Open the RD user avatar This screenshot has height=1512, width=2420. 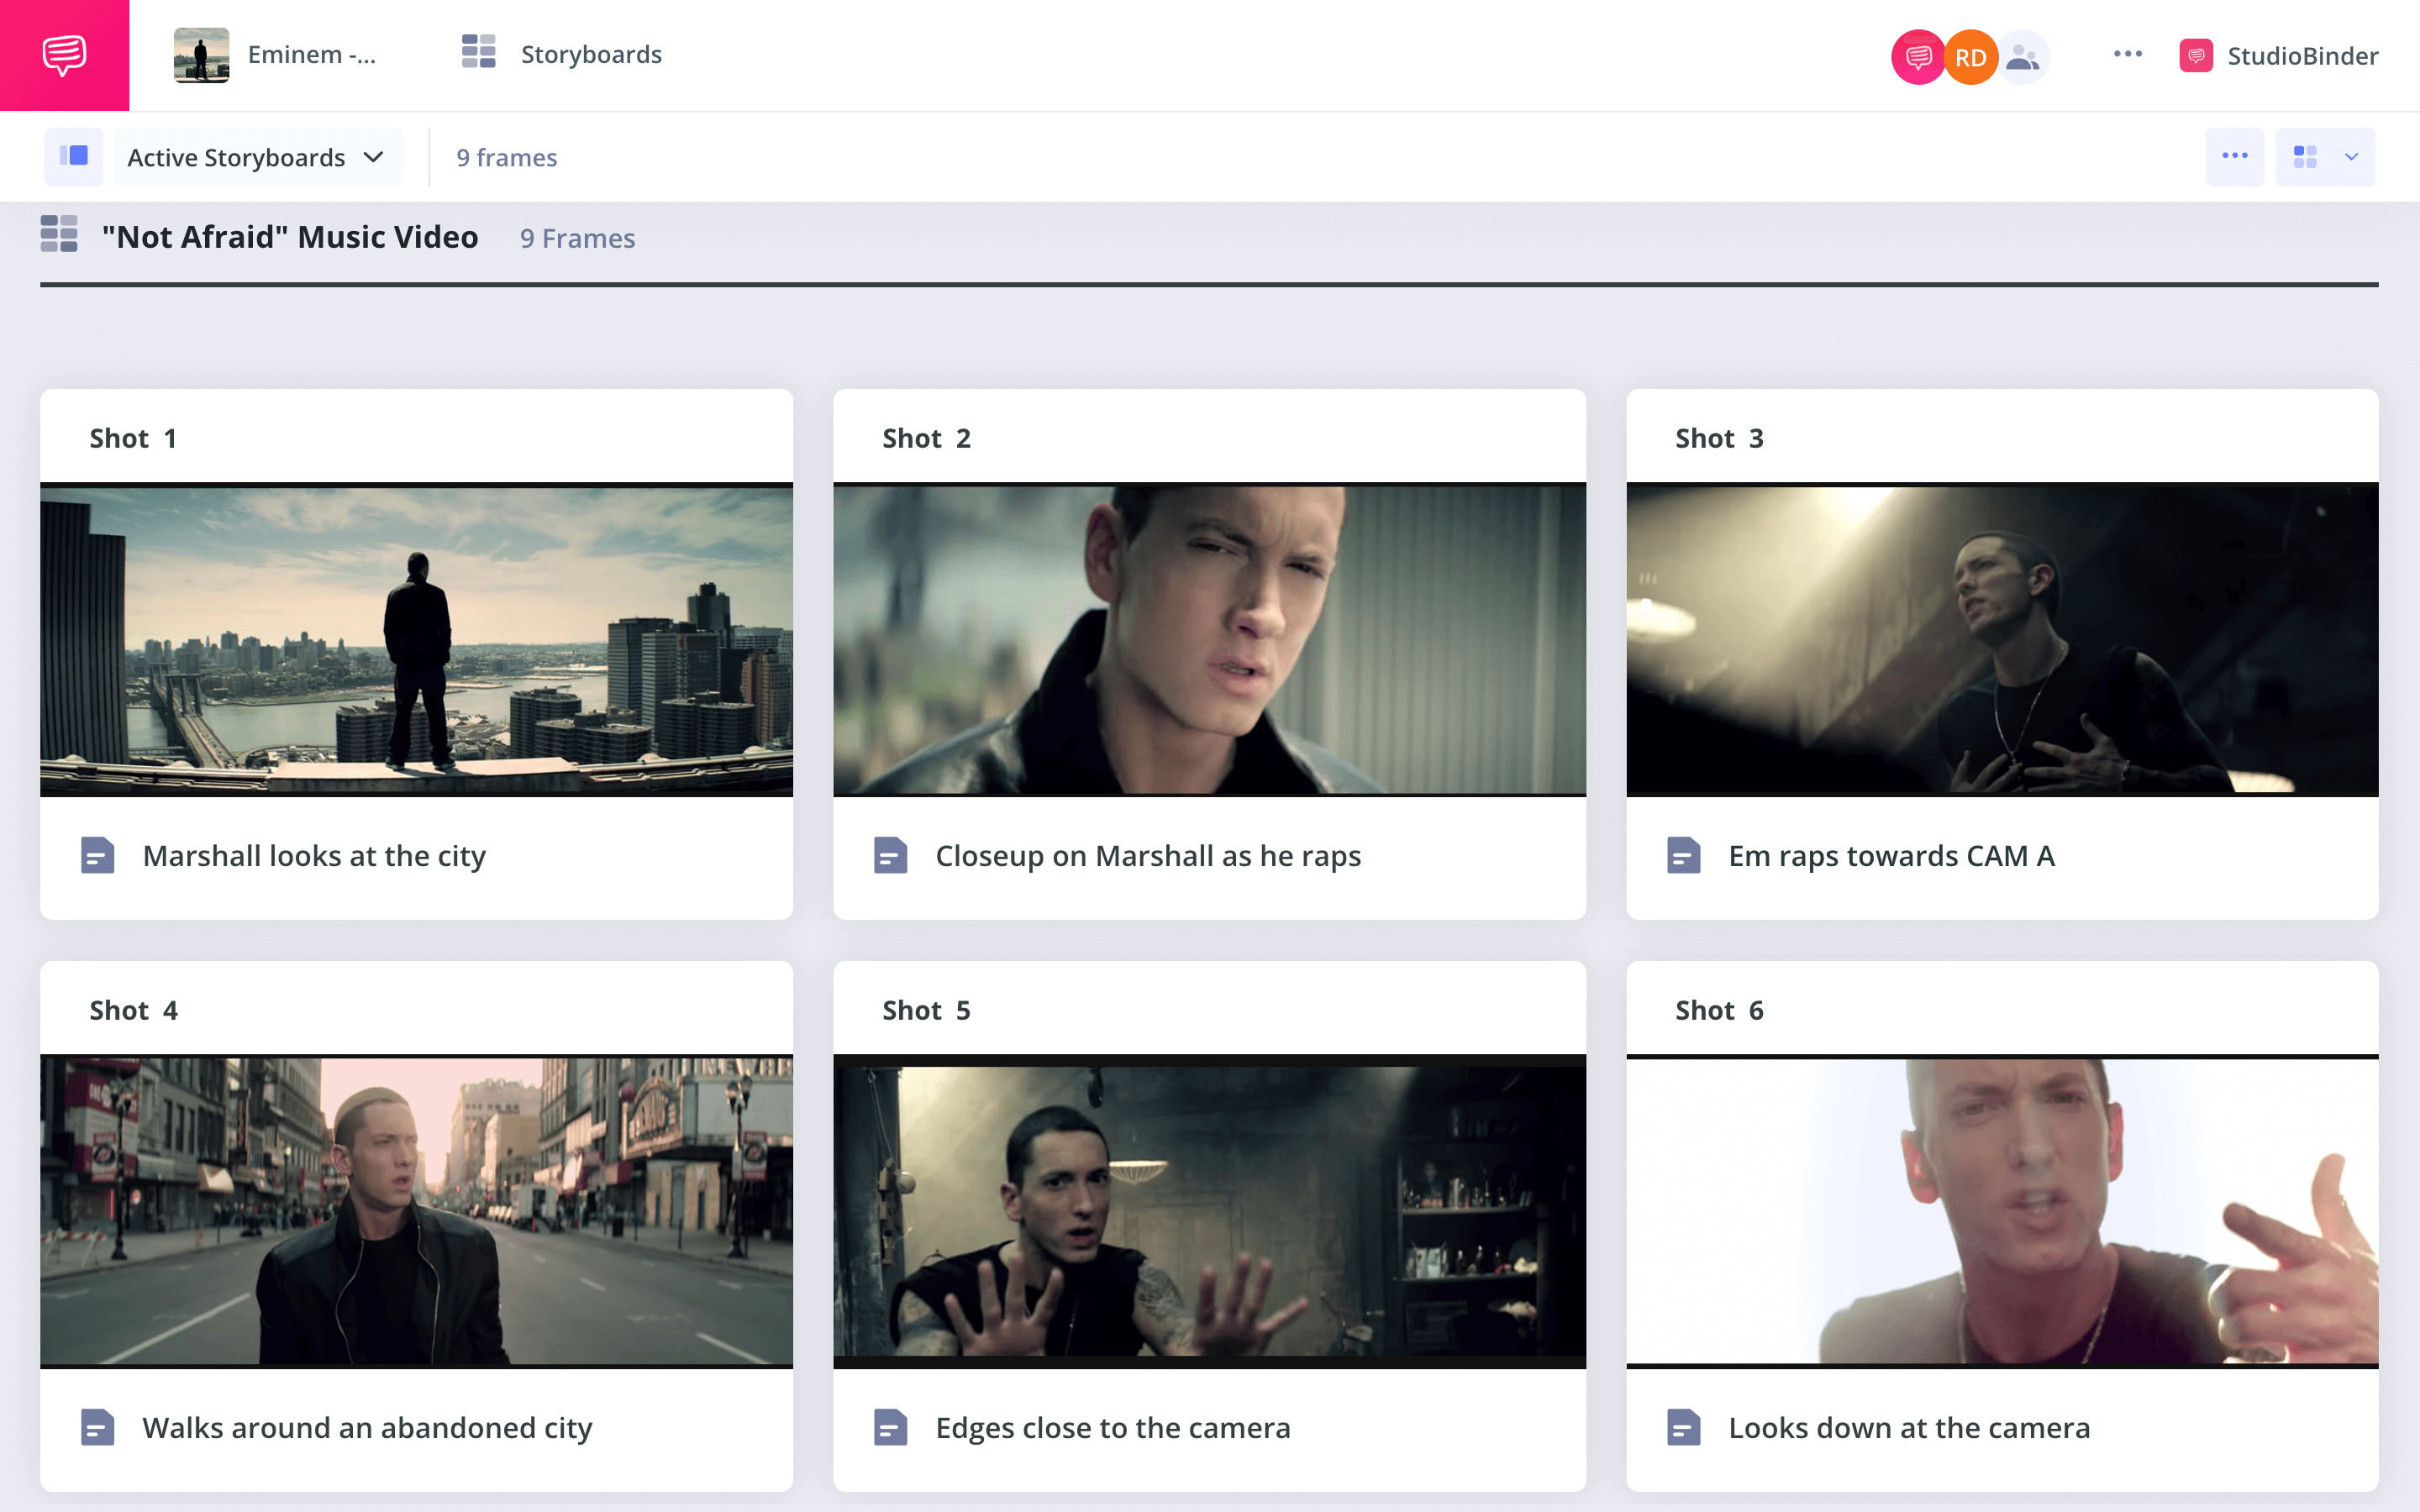pyautogui.click(x=1970, y=57)
